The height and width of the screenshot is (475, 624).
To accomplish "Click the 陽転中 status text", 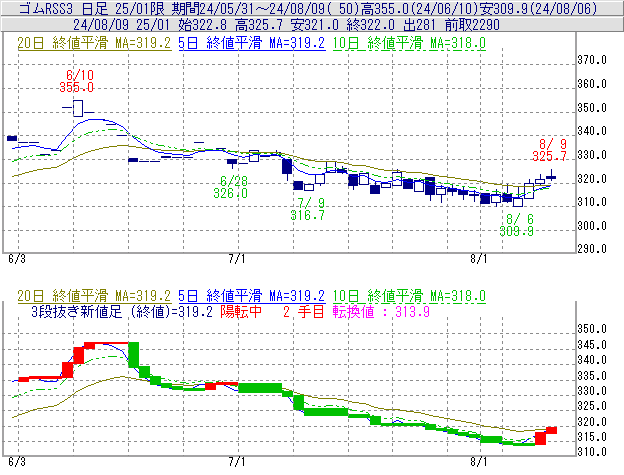I will click(241, 311).
